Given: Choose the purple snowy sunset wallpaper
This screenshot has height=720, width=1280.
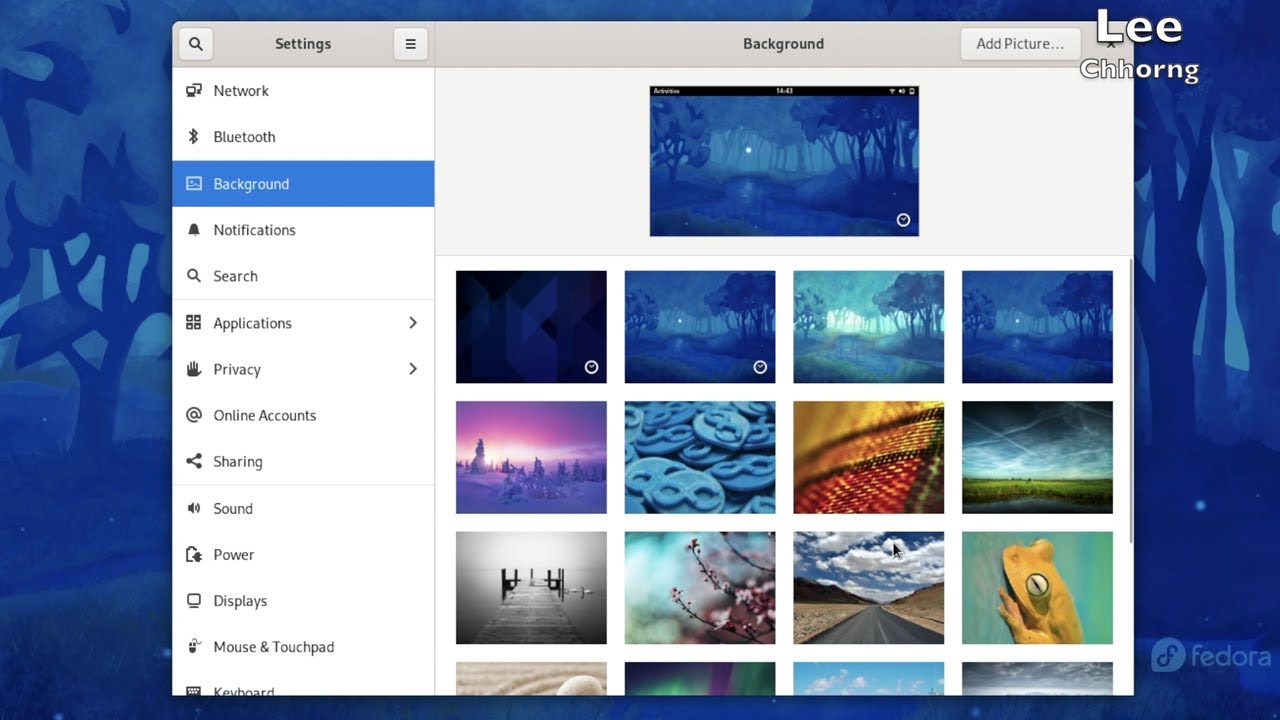Looking at the screenshot, I should (x=531, y=457).
